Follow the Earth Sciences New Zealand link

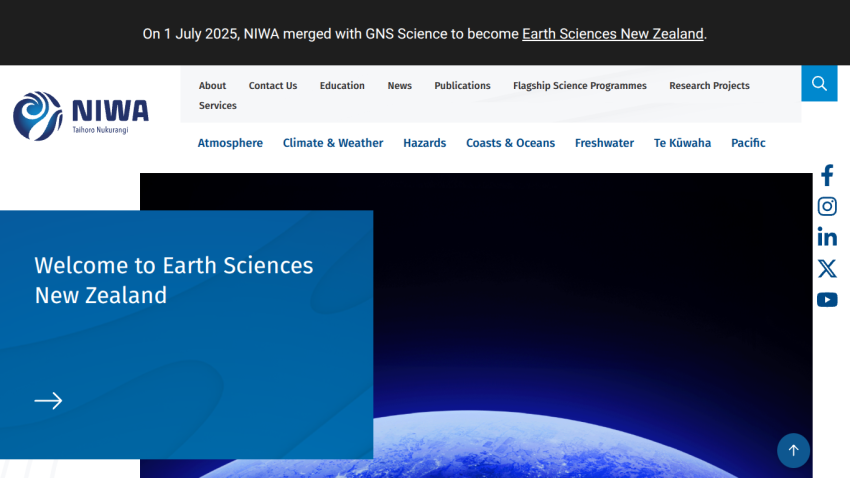[613, 34]
